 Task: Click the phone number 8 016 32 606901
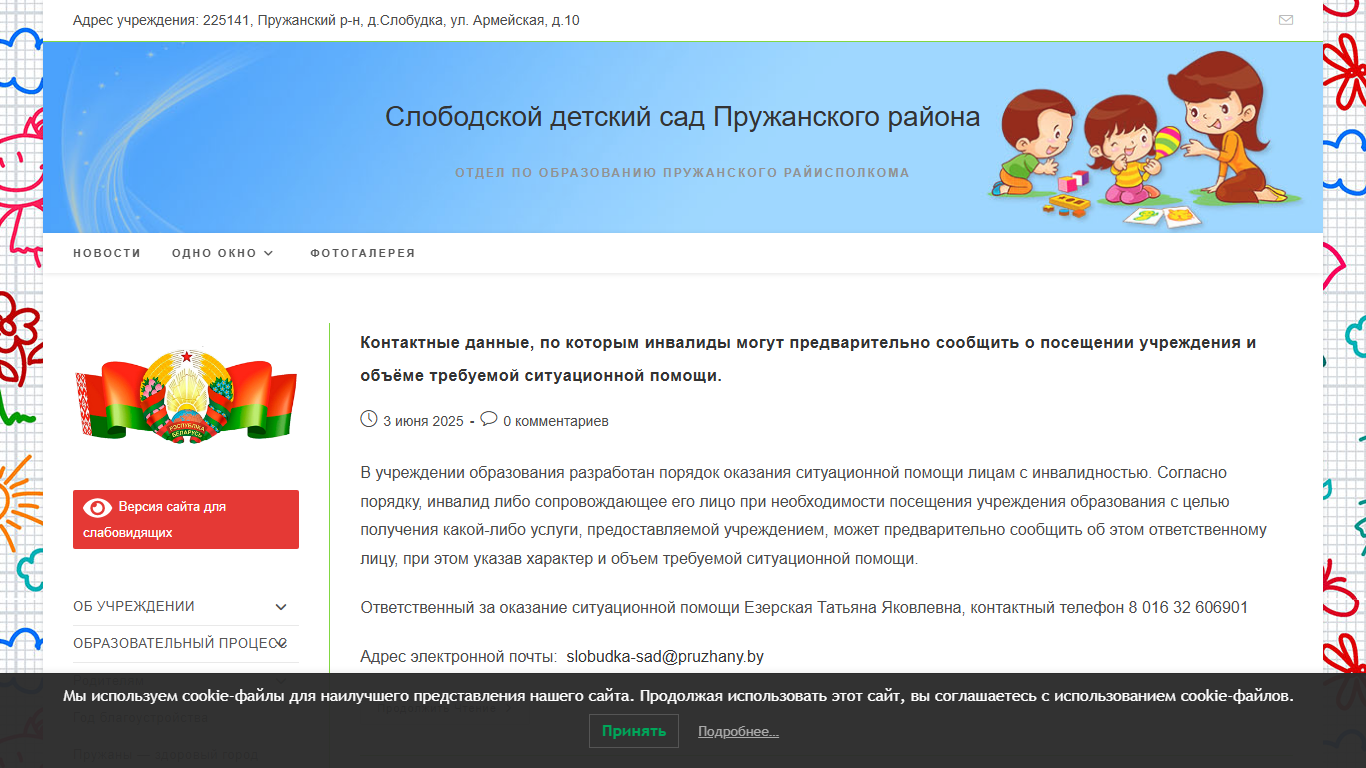pos(1188,608)
